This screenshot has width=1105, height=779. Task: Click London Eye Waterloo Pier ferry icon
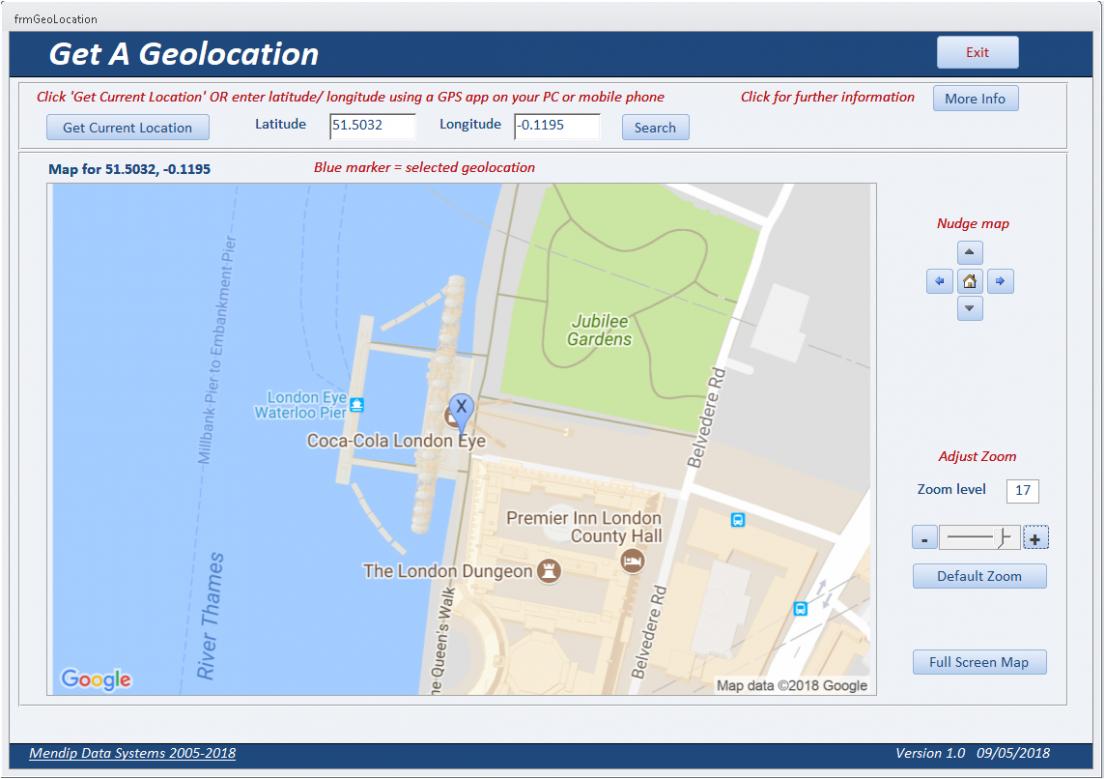[357, 405]
